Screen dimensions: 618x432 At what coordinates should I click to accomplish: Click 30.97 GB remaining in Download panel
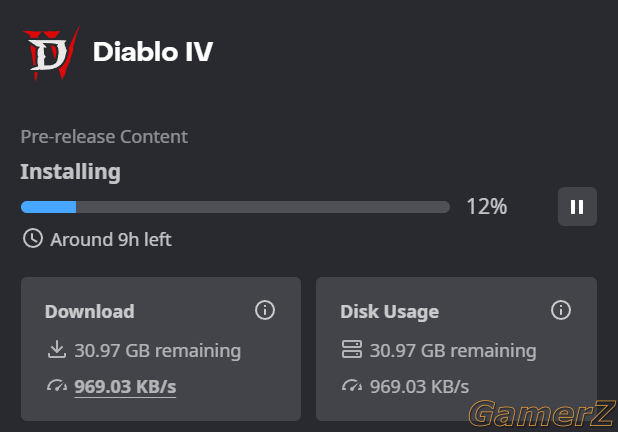click(158, 350)
